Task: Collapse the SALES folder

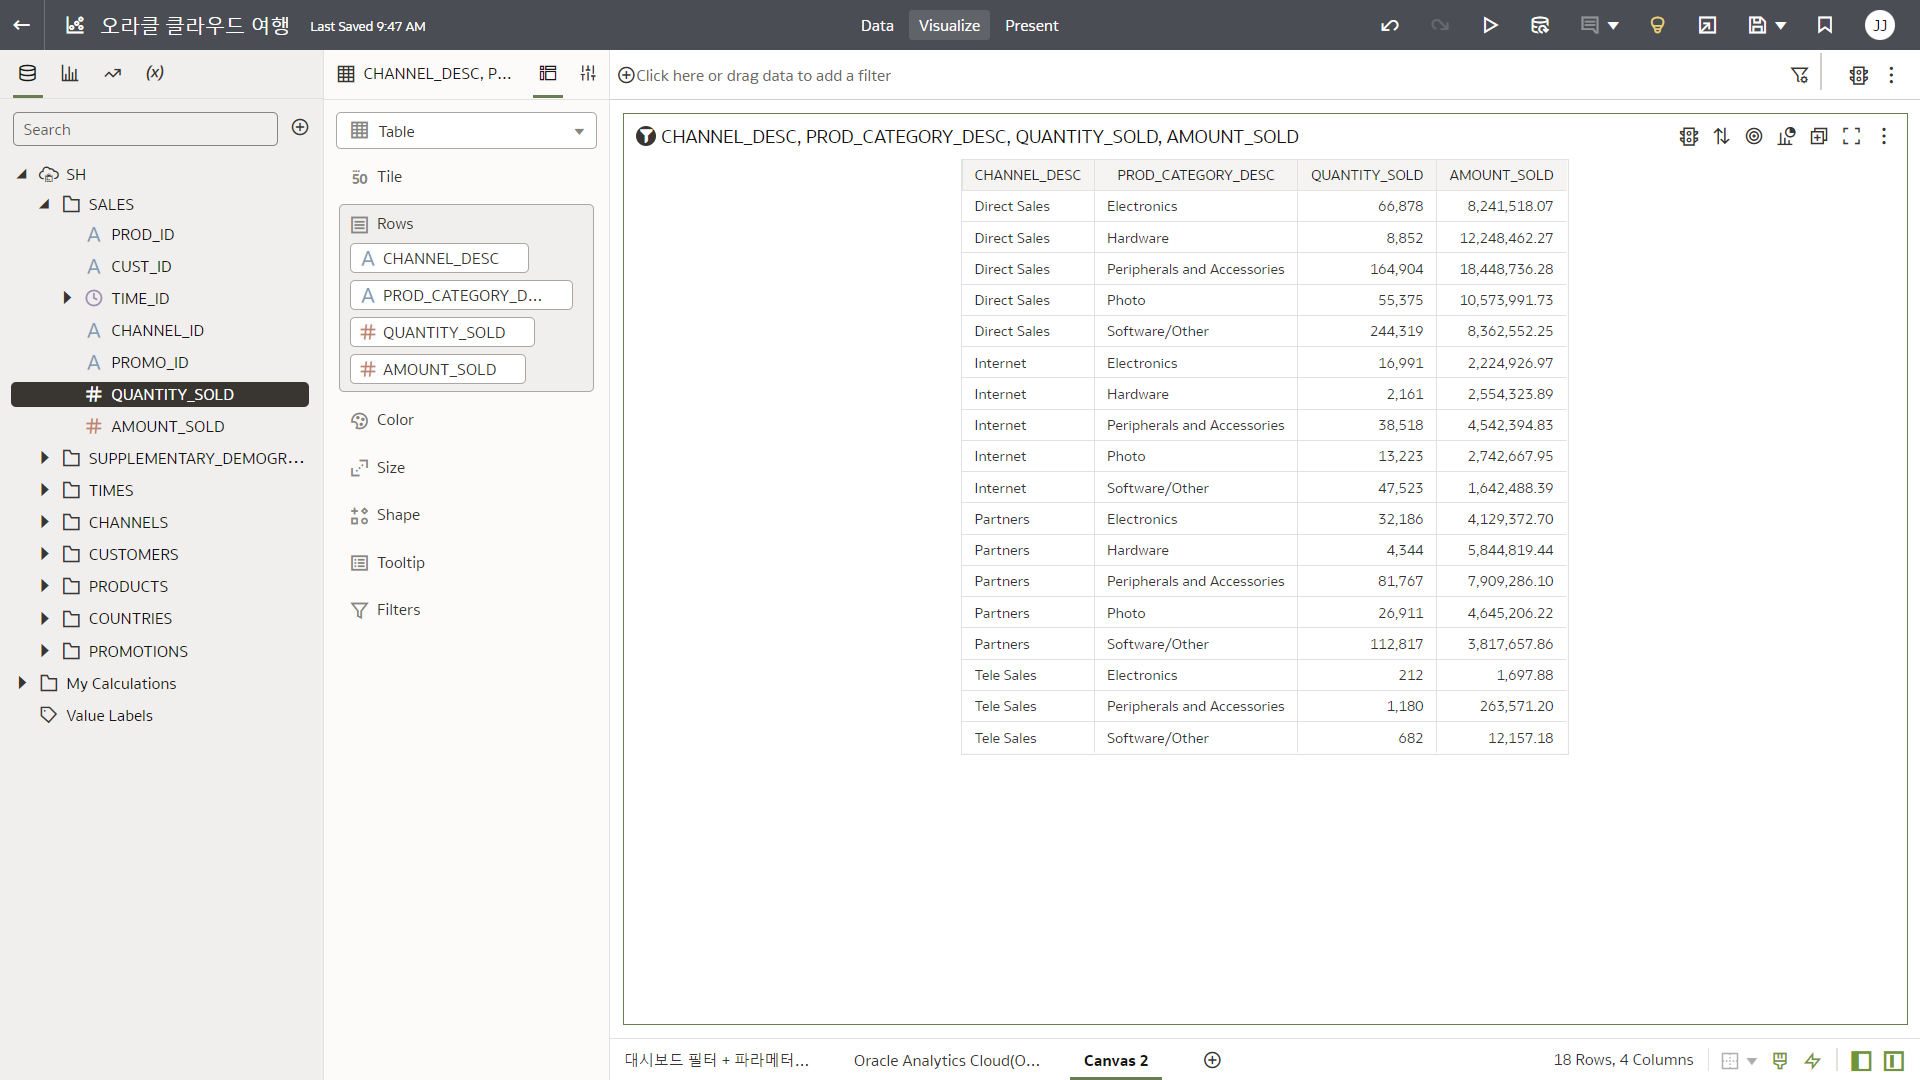Action: point(44,204)
